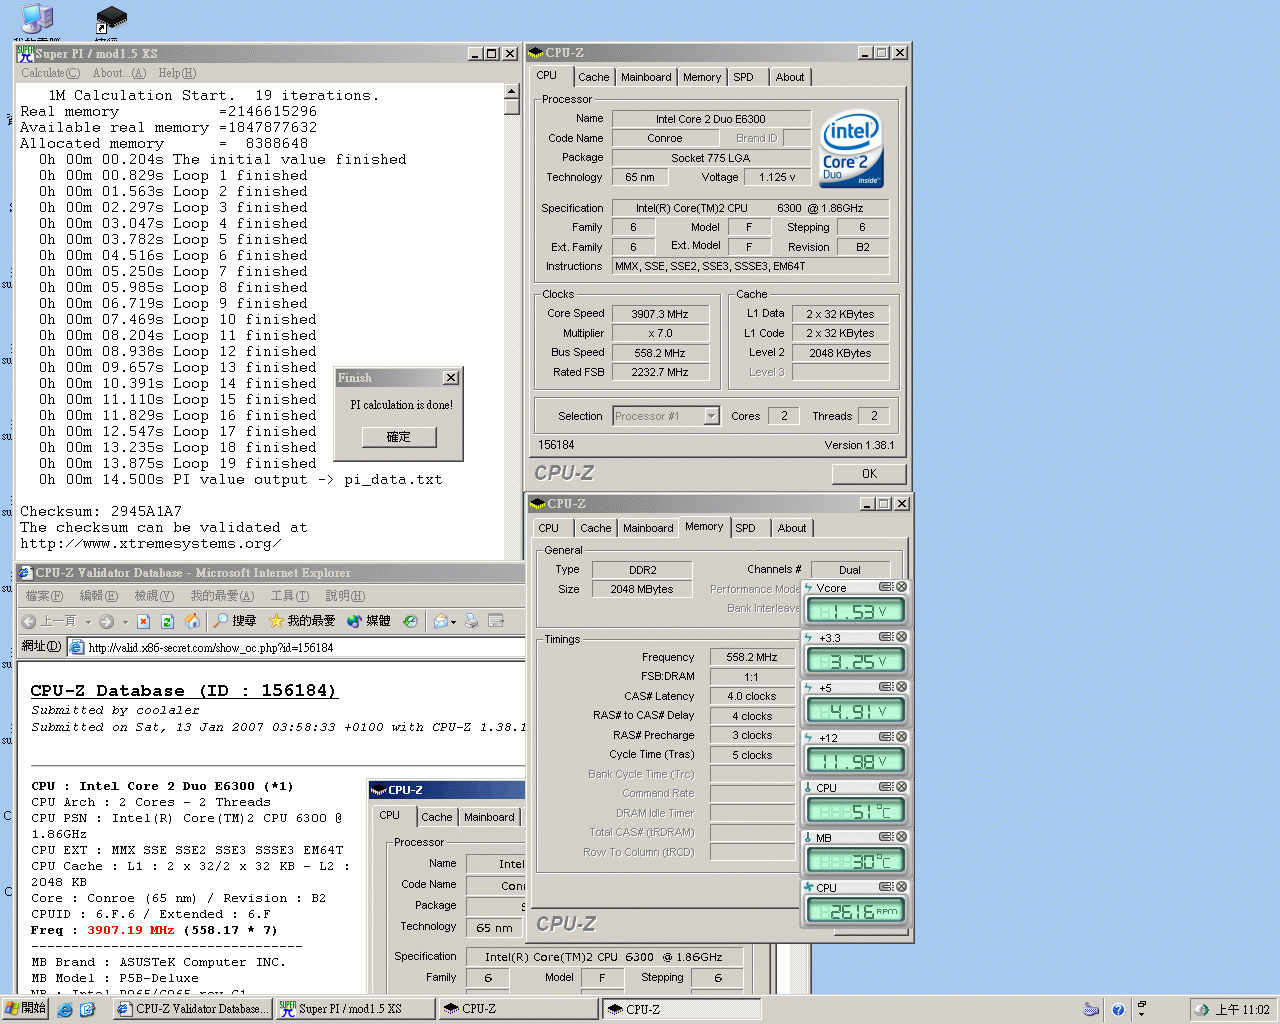Close the +3.3 voltage panel
The width and height of the screenshot is (1280, 1024).
(901, 637)
